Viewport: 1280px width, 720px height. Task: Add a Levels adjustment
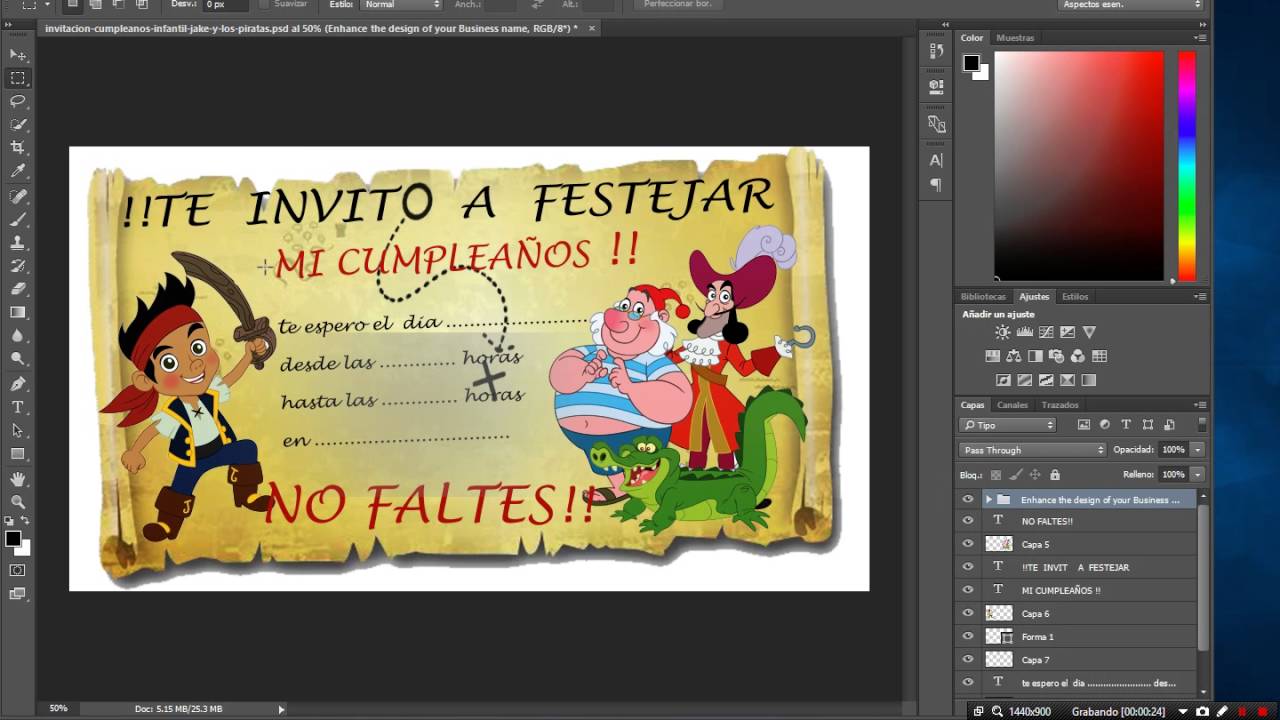[x=1025, y=332]
